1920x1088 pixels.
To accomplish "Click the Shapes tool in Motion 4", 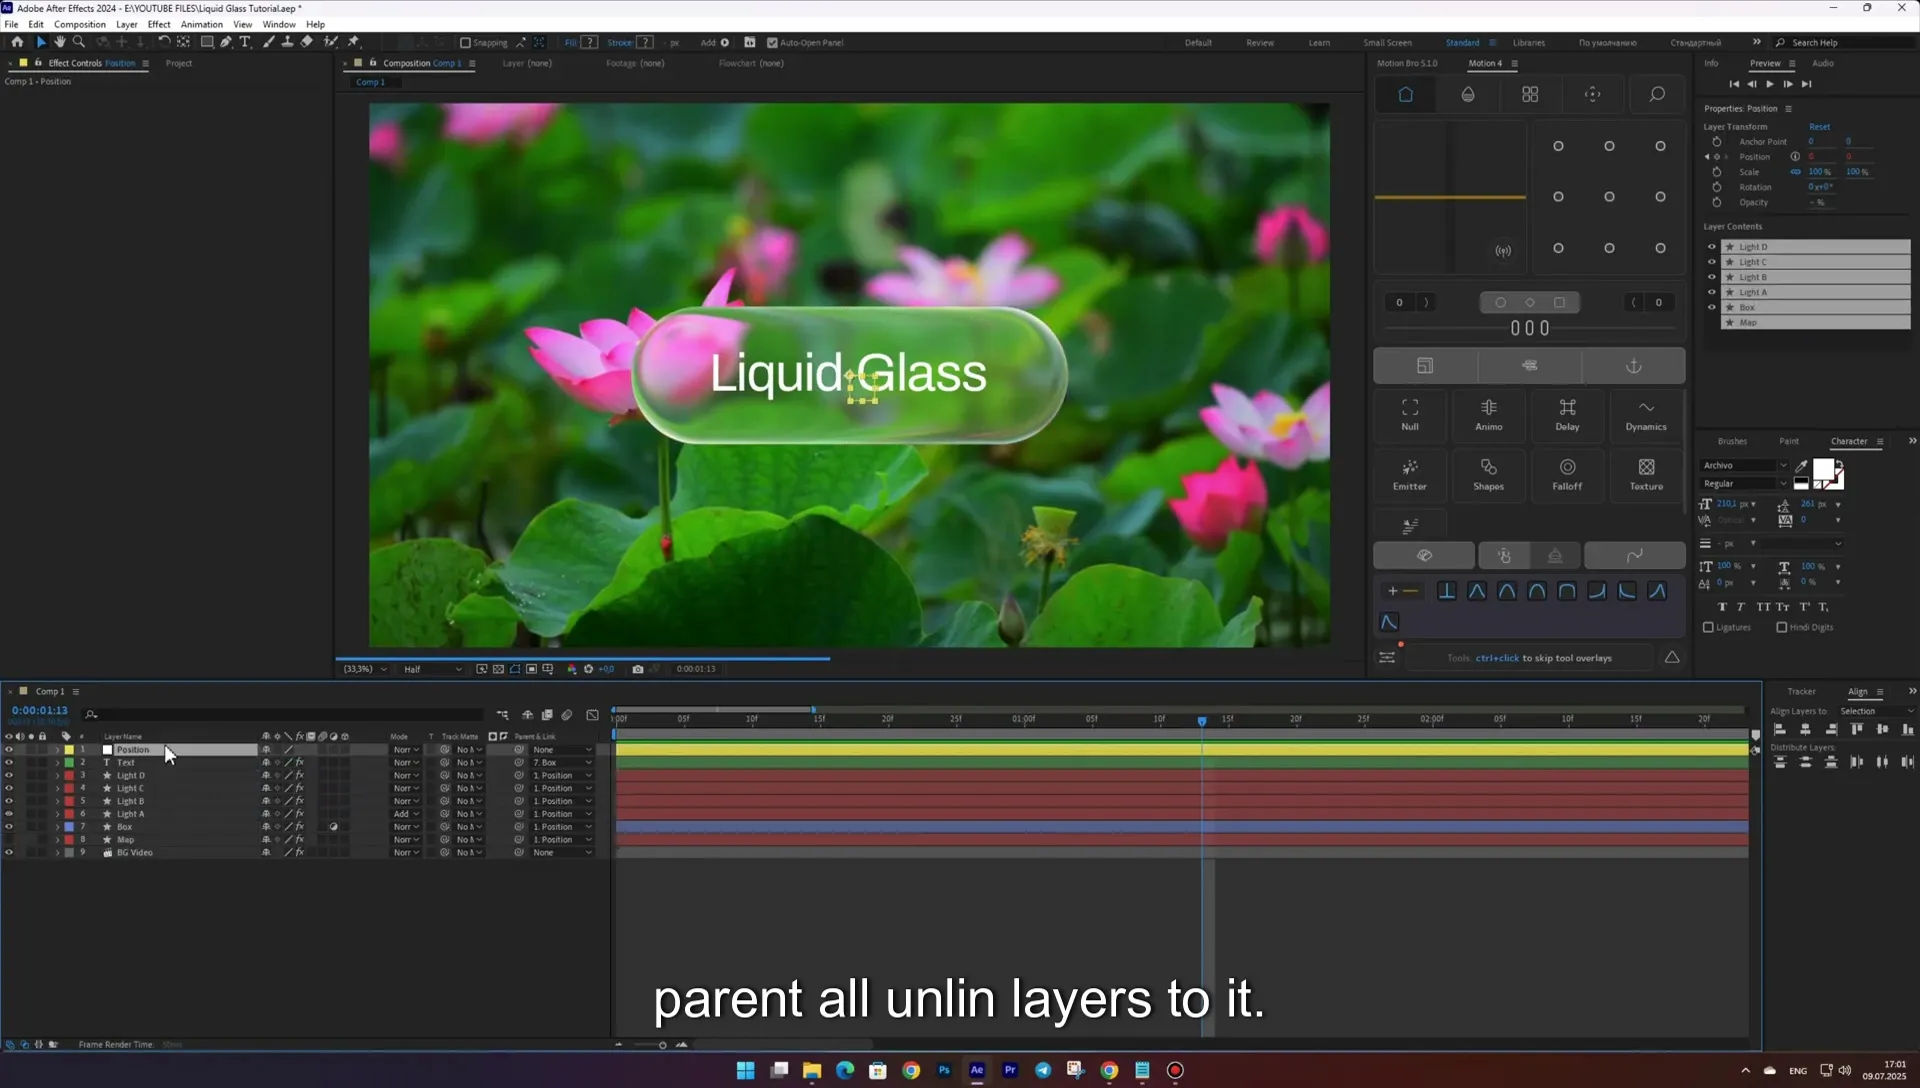I will pos(1488,474).
